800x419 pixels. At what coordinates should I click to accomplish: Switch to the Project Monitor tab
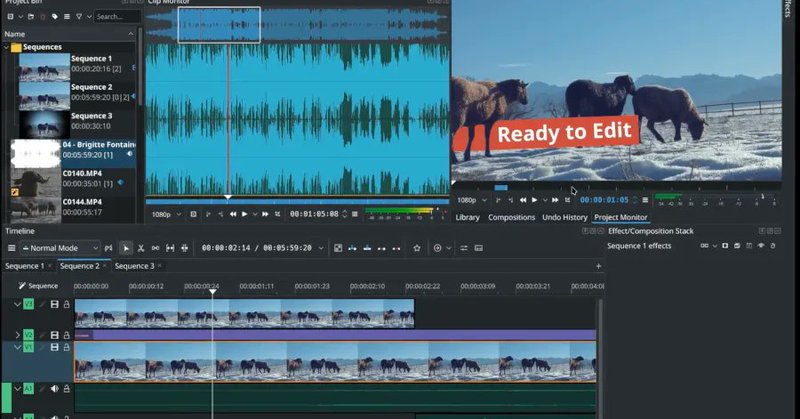[x=620, y=217]
